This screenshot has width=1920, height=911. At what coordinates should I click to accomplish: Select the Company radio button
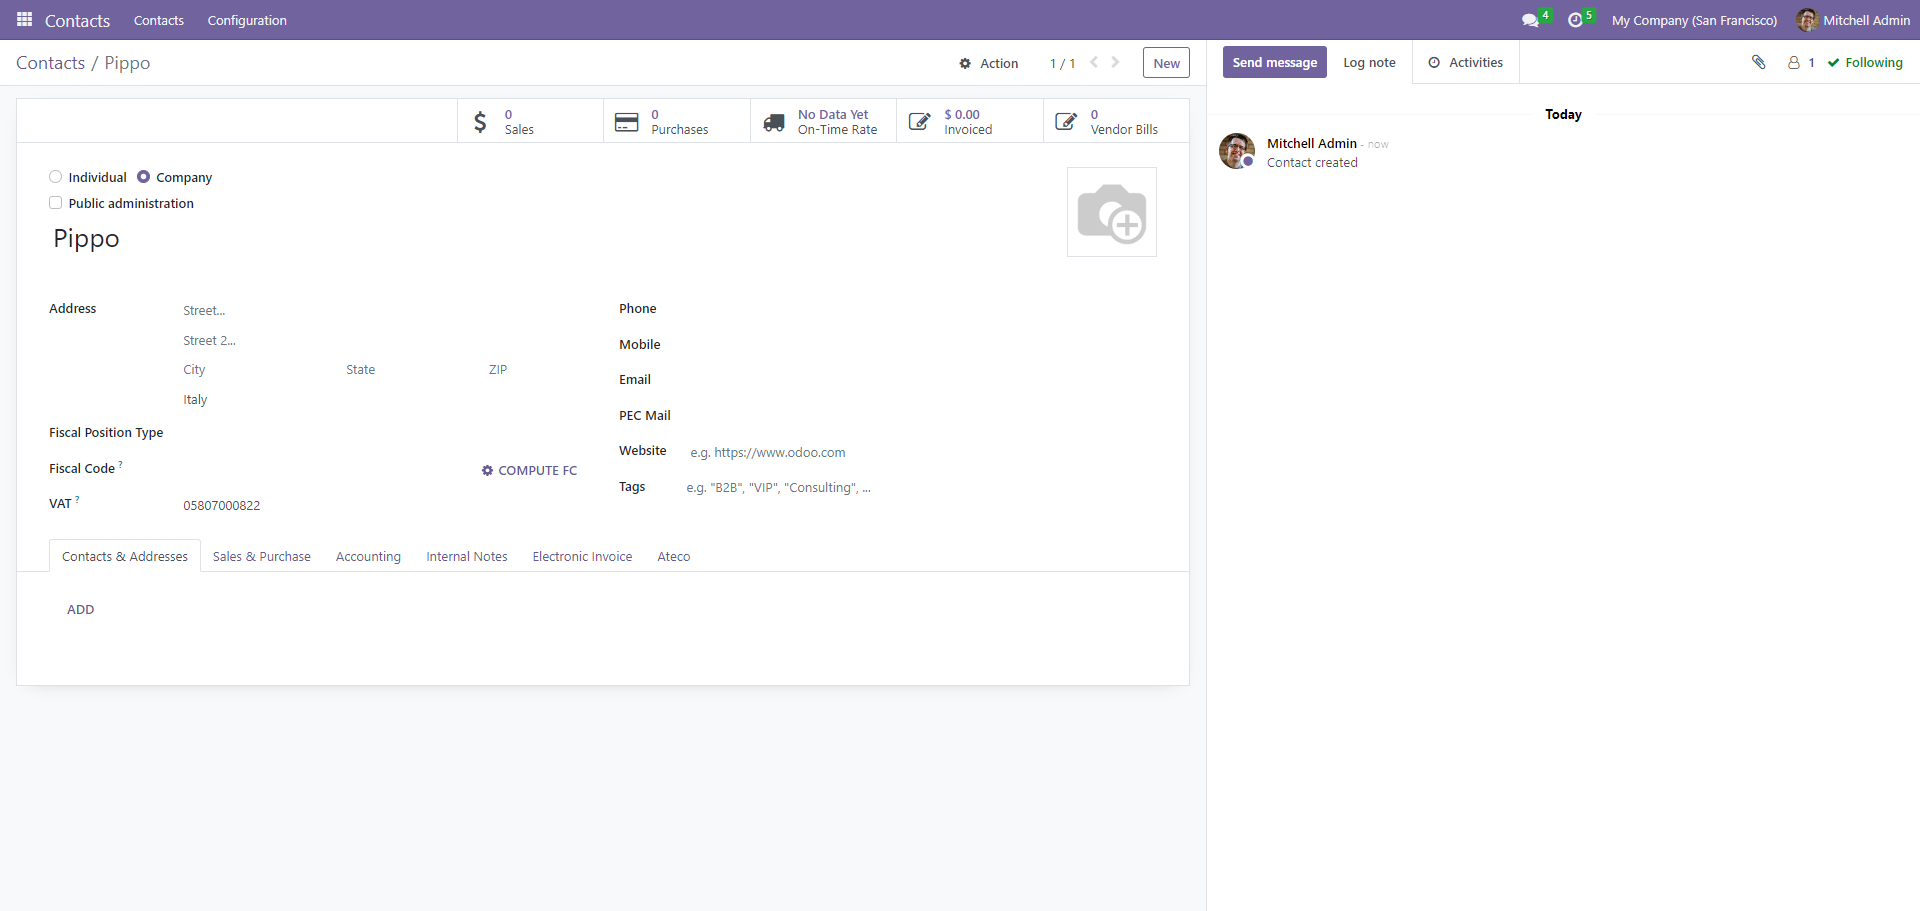(144, 176)
